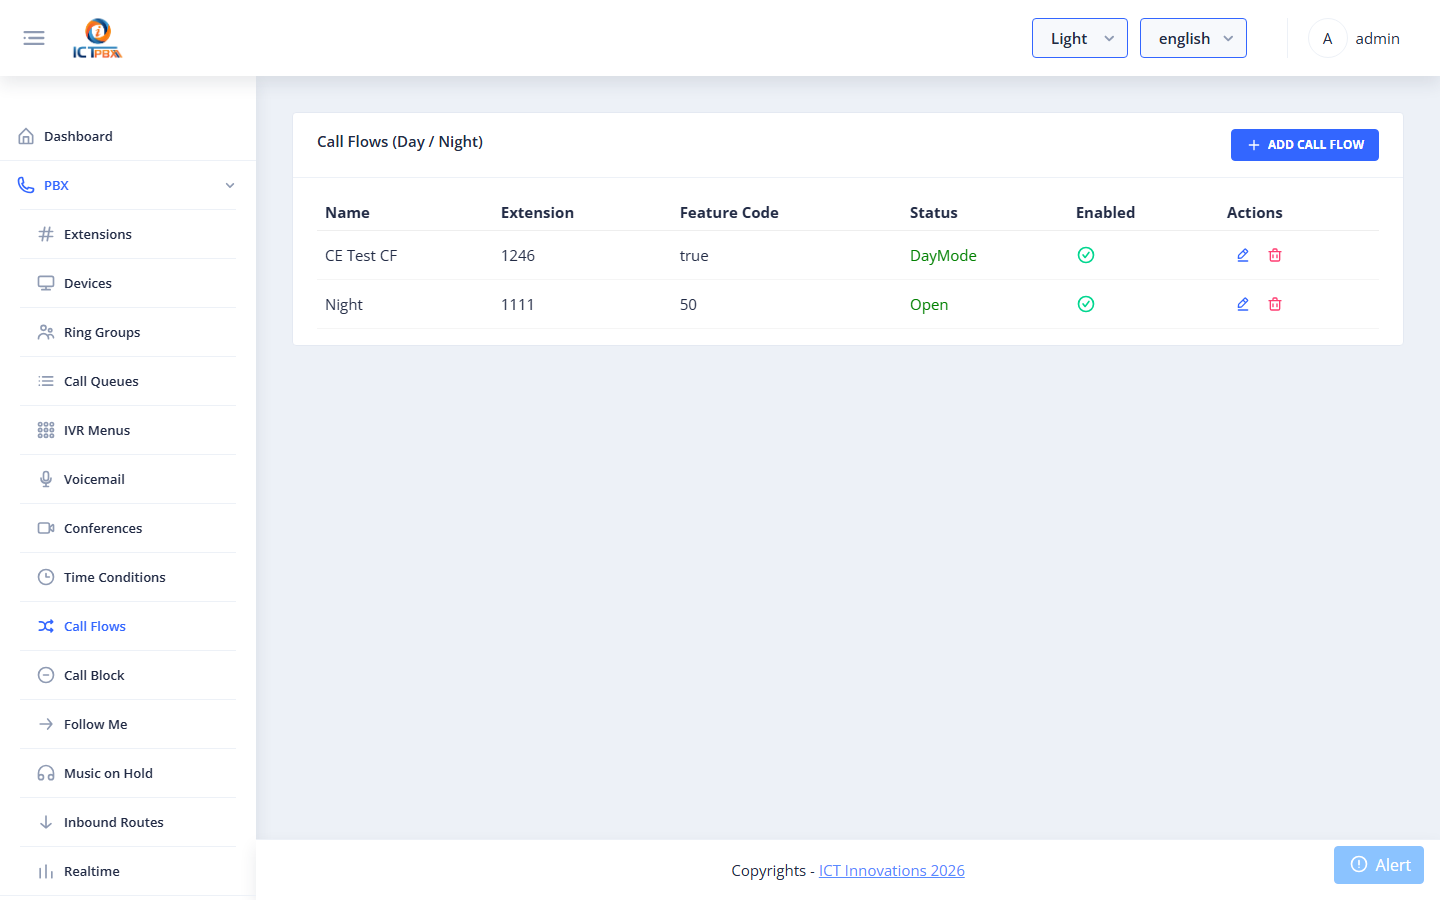Viewport: 1440px width, 900px height.
Task: Click the Name column header
Action: click(x=347, y=212)
